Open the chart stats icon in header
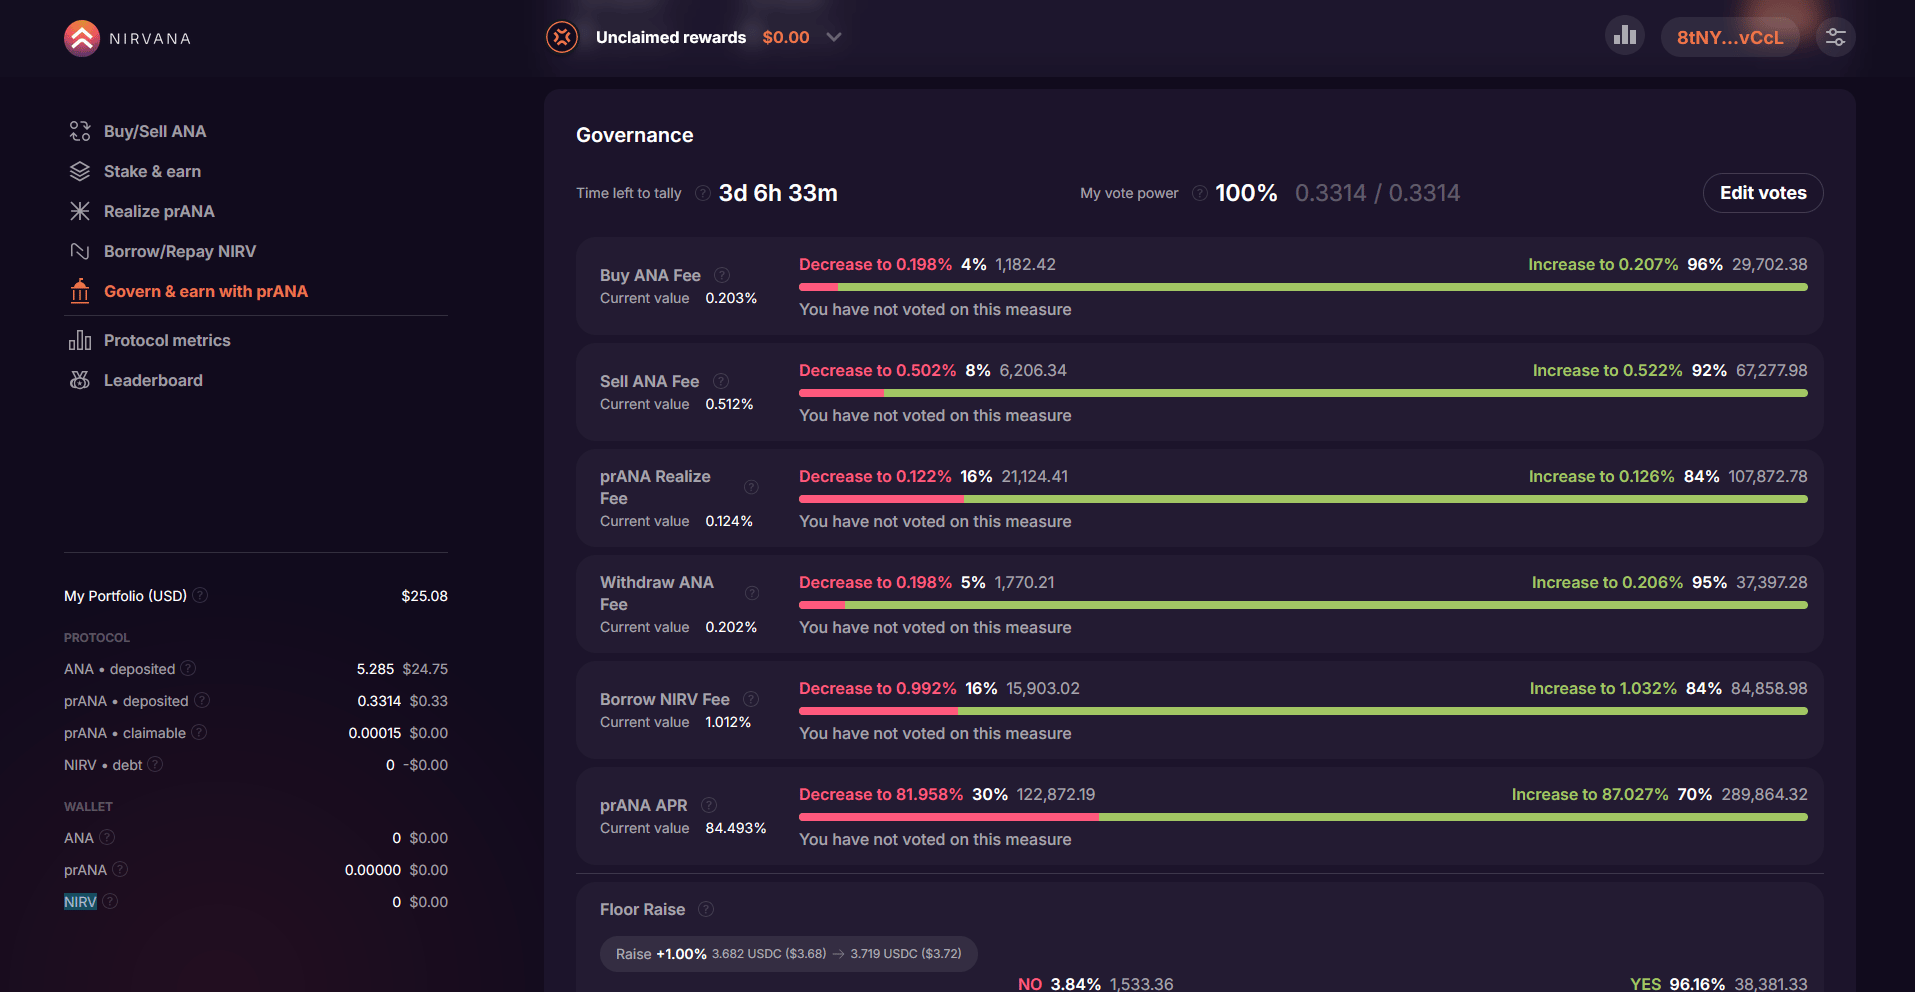1915x992 pixels. (x=1625, y=36)
